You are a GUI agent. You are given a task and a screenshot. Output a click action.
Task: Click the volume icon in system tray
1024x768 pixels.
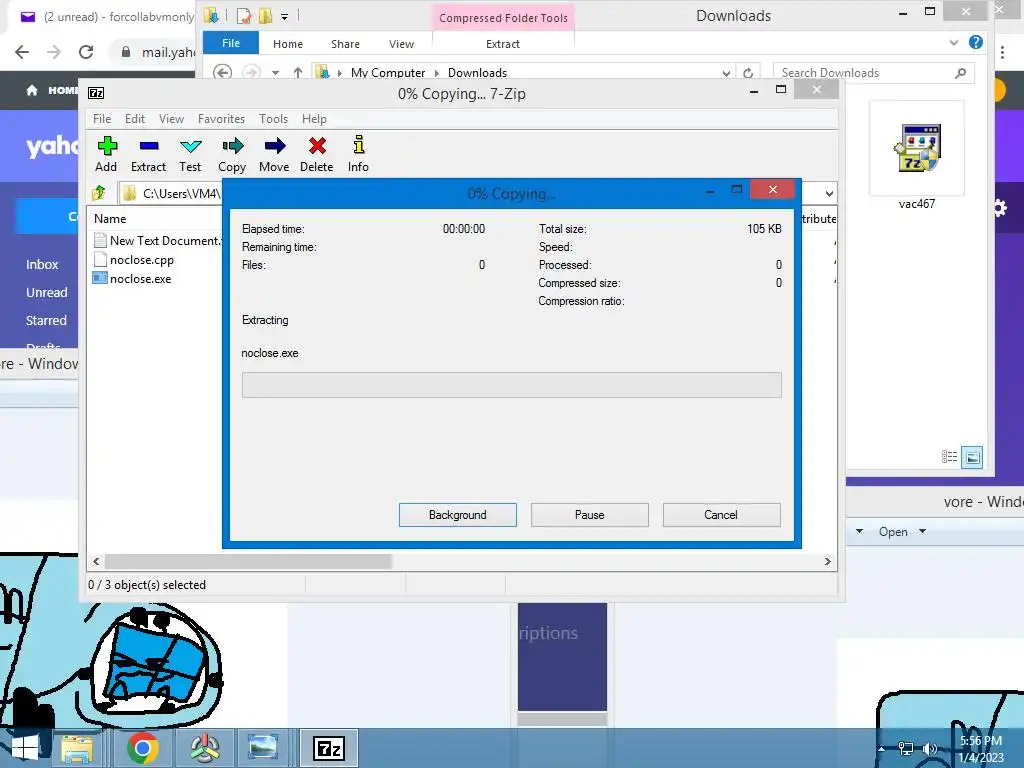pos(929,748)
